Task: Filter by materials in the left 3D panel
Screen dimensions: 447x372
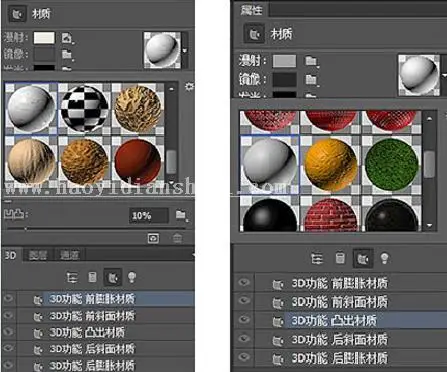Action: click(113, 277)
